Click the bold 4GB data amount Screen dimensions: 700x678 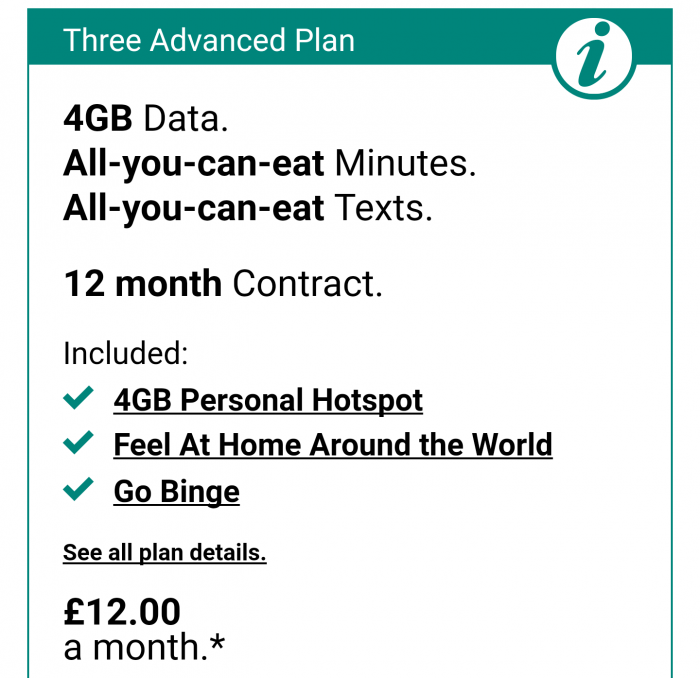98,118
